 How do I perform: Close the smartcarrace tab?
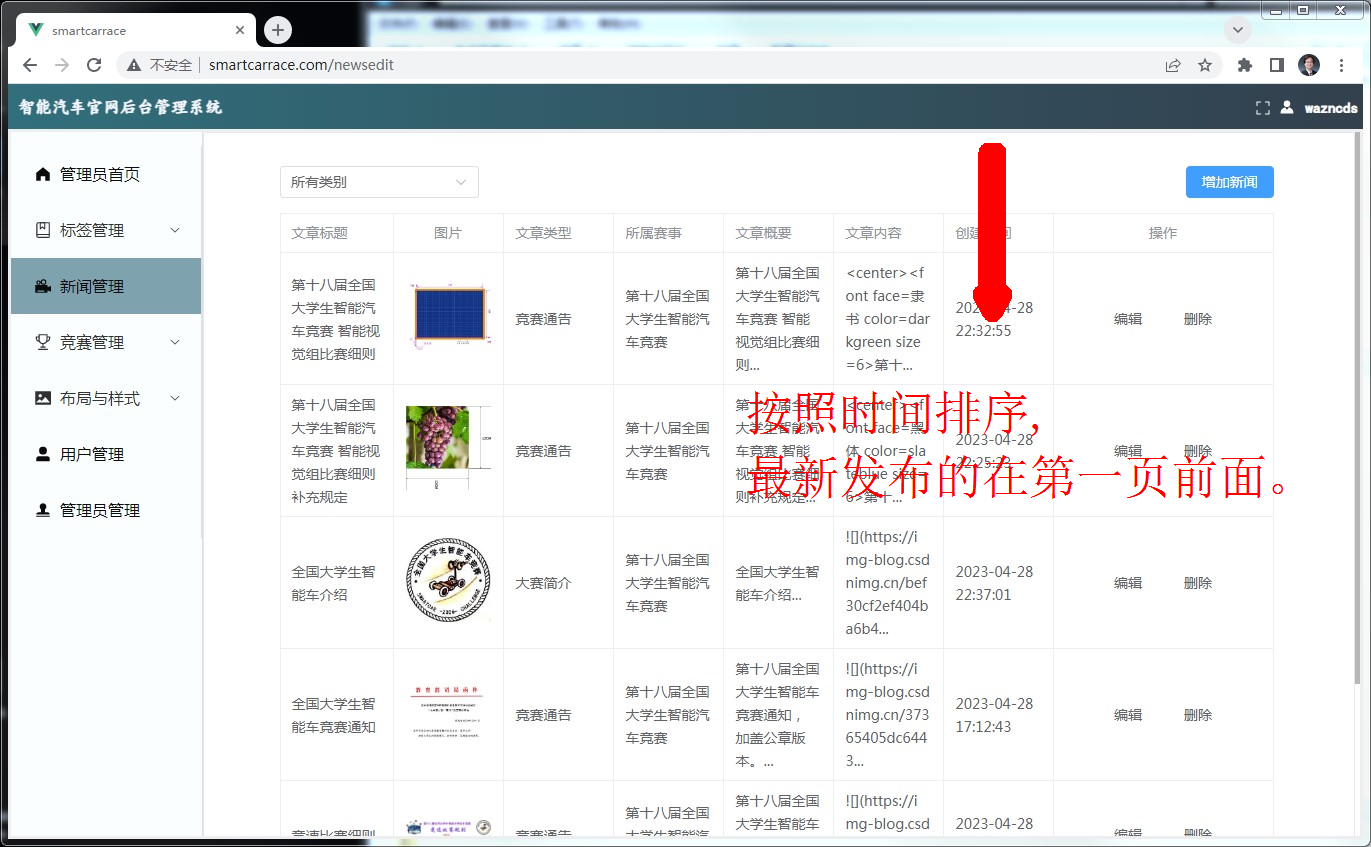[x=240, y=30]
